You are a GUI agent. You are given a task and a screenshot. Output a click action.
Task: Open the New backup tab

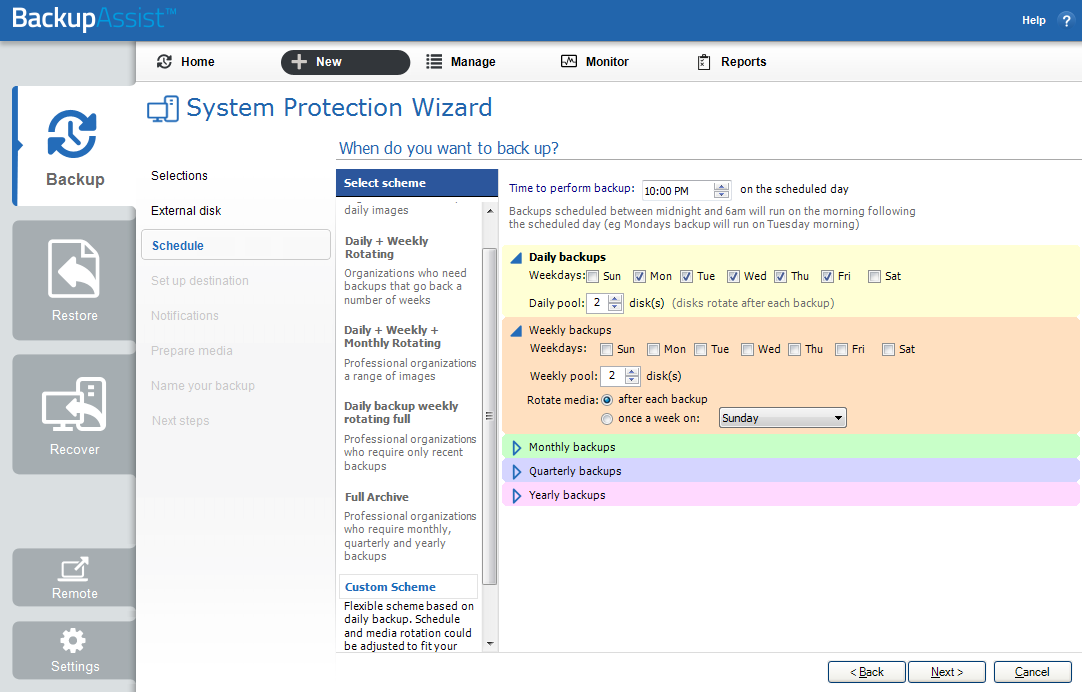pos(345,62)
